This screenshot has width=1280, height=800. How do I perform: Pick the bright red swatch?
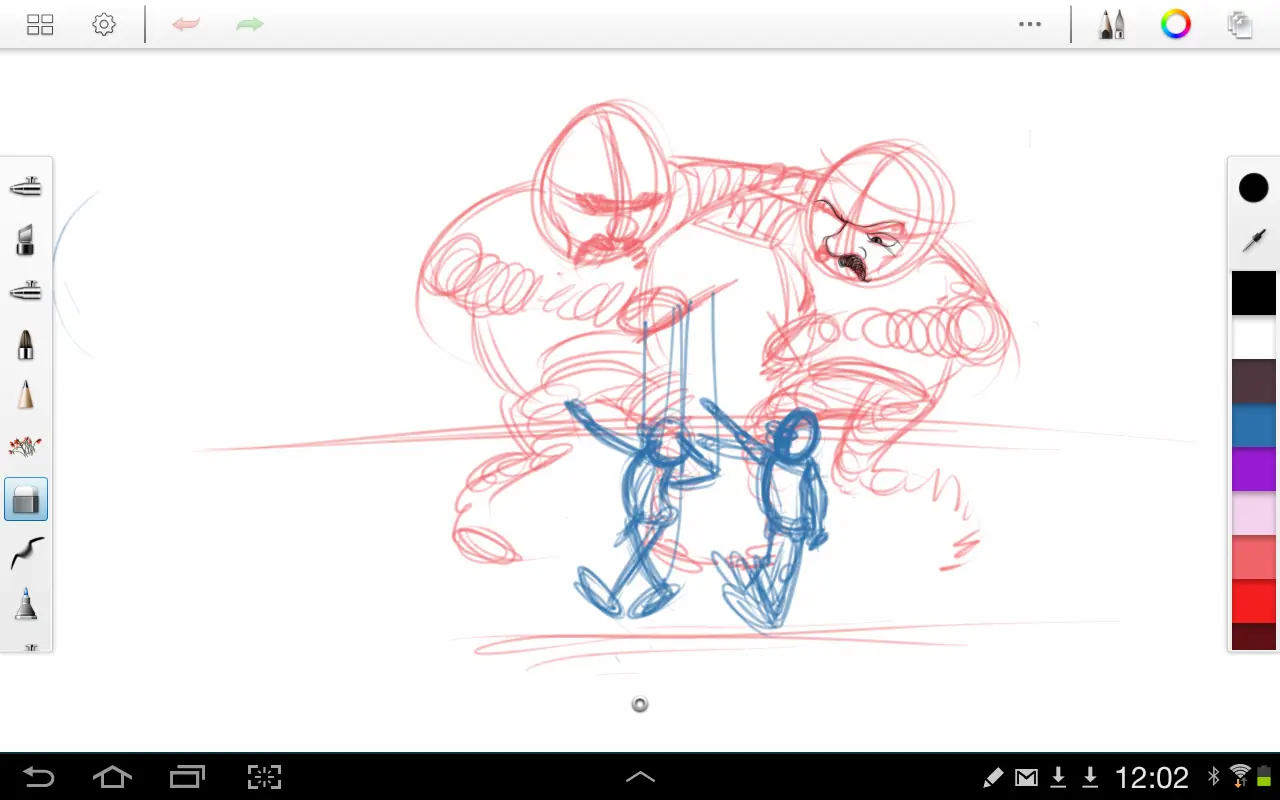pos(1254,601)
